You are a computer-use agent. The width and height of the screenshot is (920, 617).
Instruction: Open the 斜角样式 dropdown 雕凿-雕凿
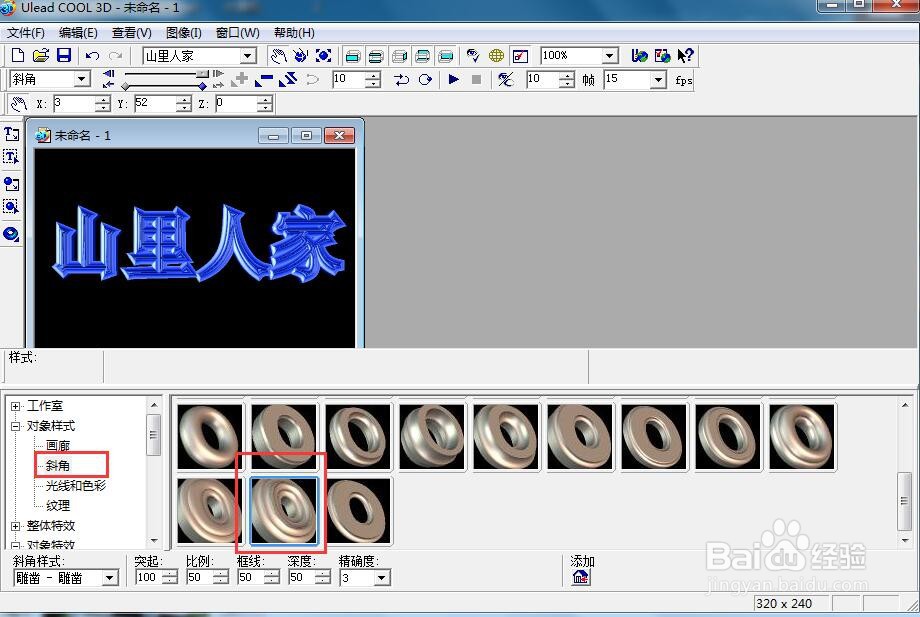coord(109,578)
